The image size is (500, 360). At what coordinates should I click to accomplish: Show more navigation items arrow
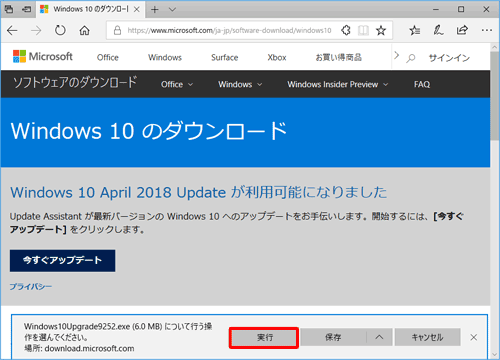point(397,55)
